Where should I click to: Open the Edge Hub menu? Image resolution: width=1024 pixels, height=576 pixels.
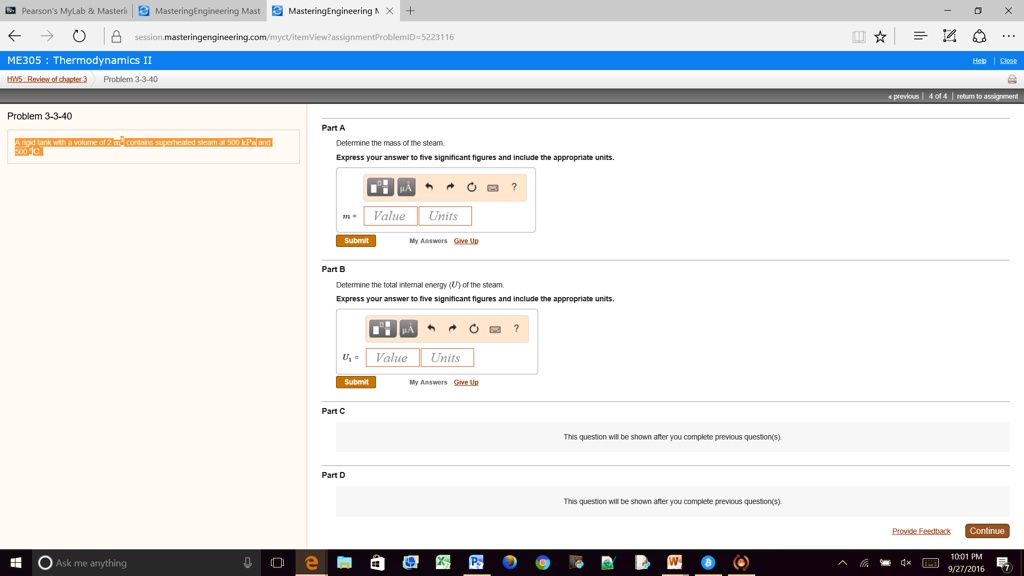920,37
